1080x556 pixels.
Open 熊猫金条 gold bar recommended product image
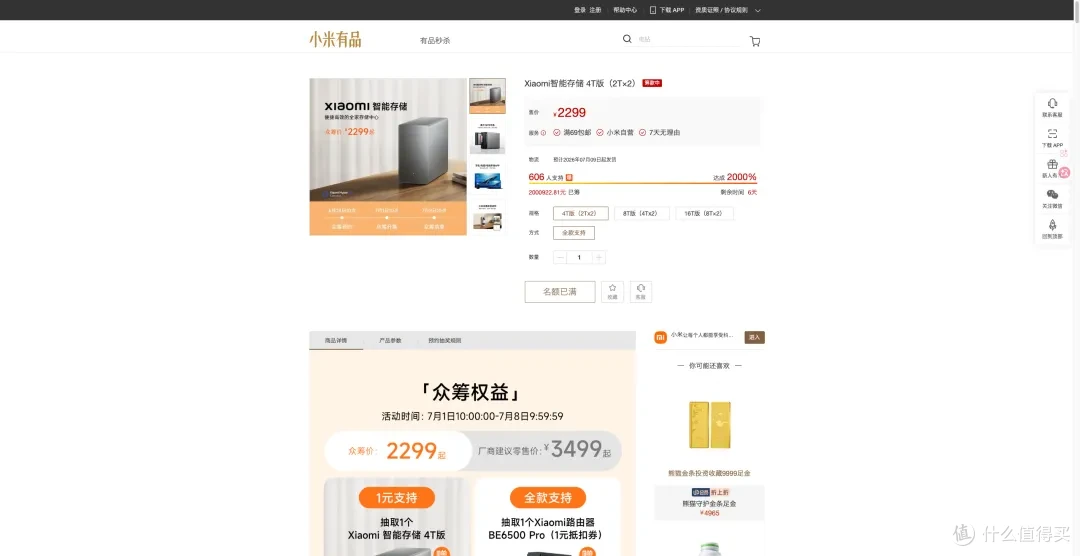pyautogui.click(x=709, y=425)
